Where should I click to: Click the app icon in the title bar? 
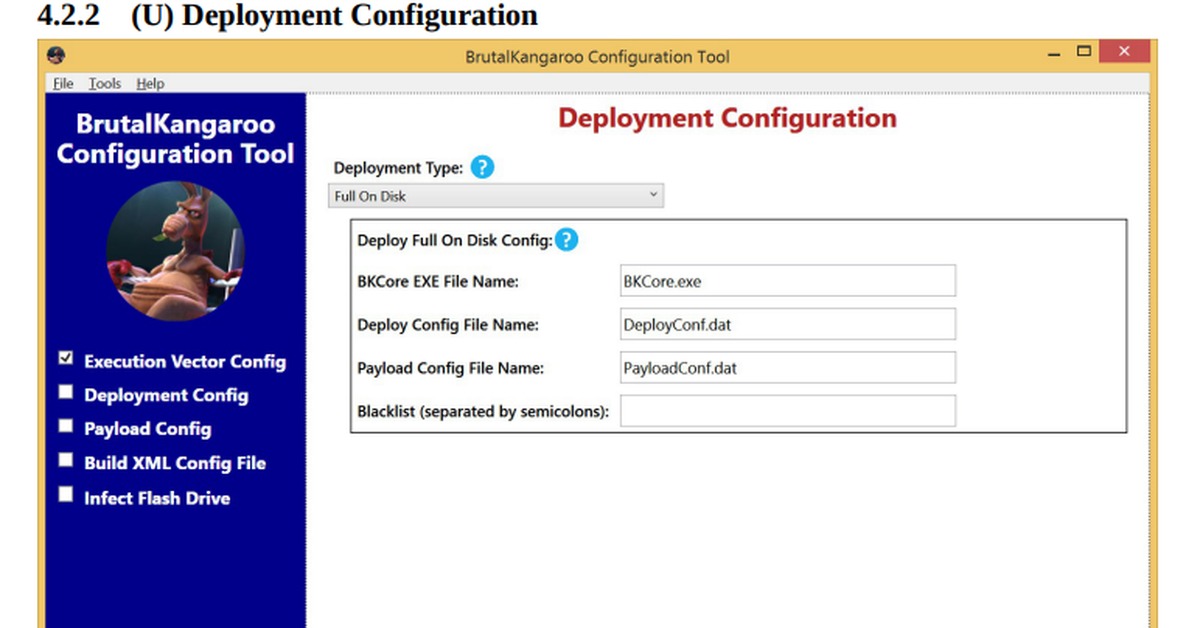(x=57, y=56)
